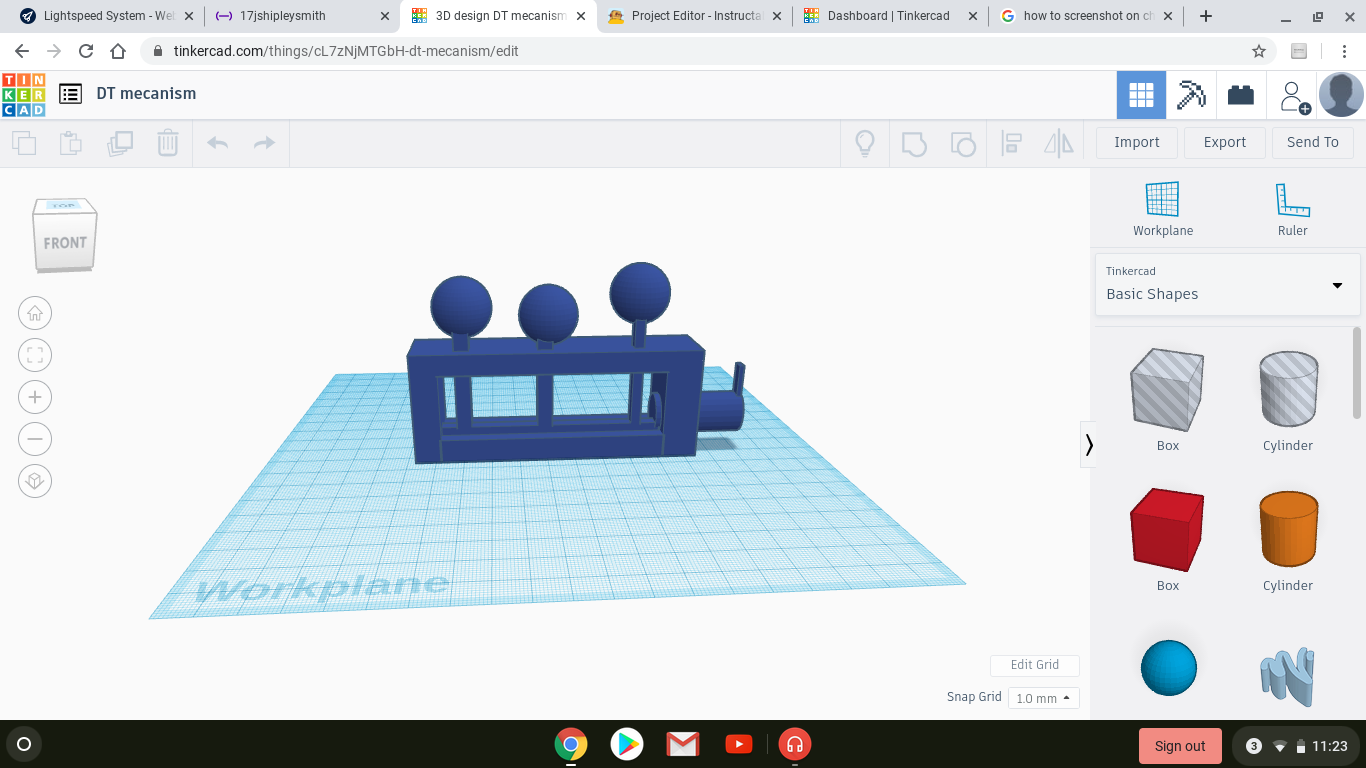
Task: Switch to 17jshipleysmith tab
Action: tap(302, 16)
